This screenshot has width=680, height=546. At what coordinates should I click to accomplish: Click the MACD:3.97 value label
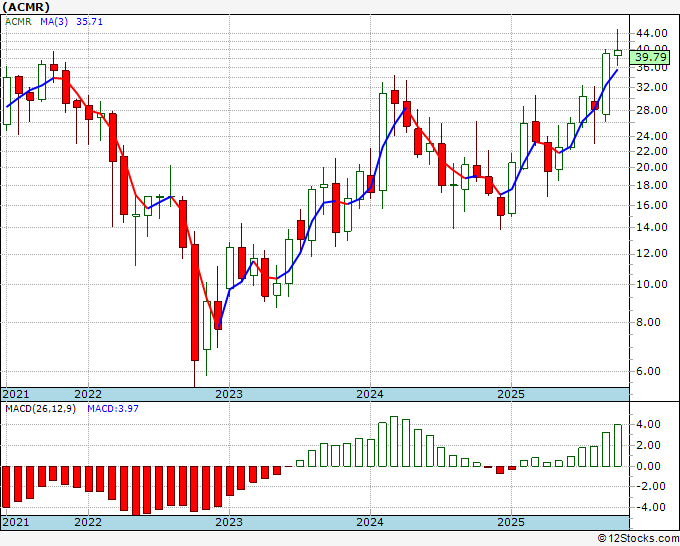113,409
